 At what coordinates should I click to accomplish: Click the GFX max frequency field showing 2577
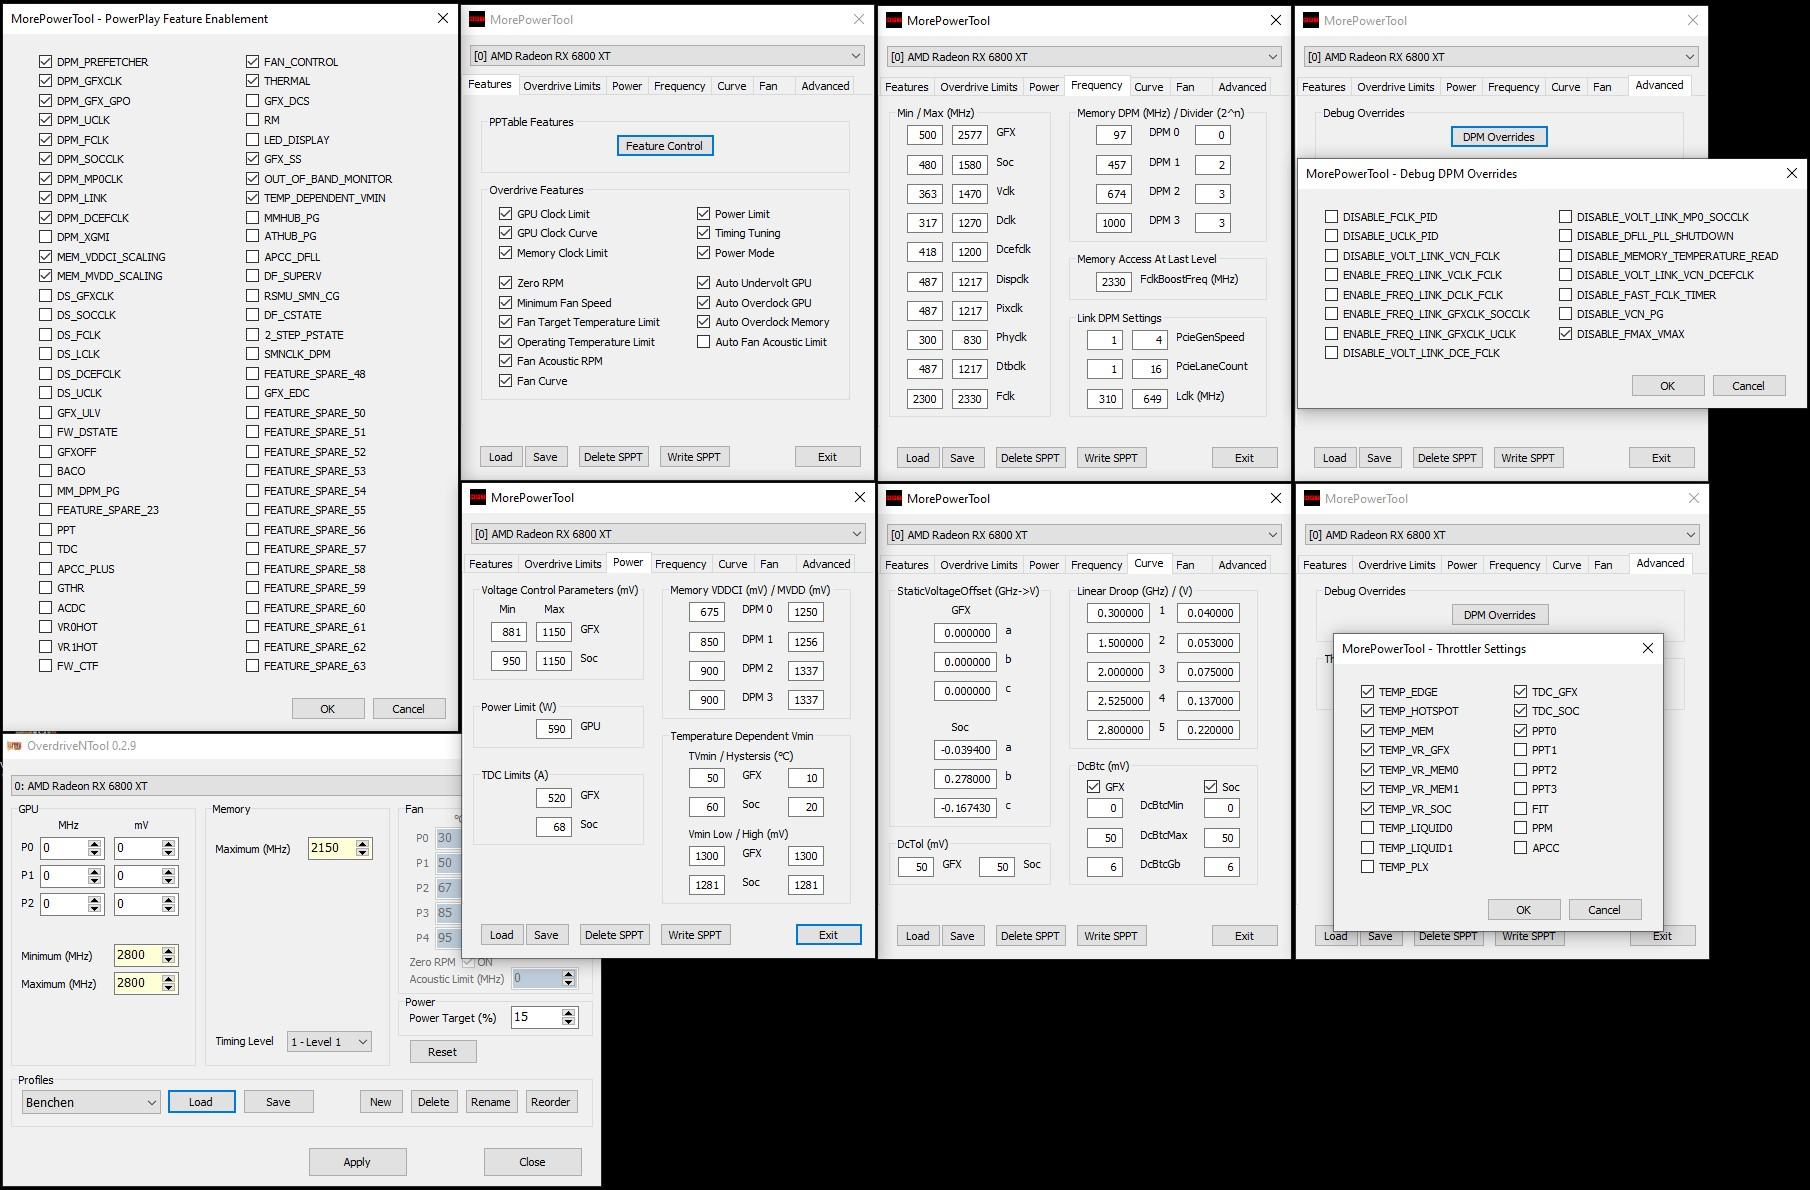970,135
